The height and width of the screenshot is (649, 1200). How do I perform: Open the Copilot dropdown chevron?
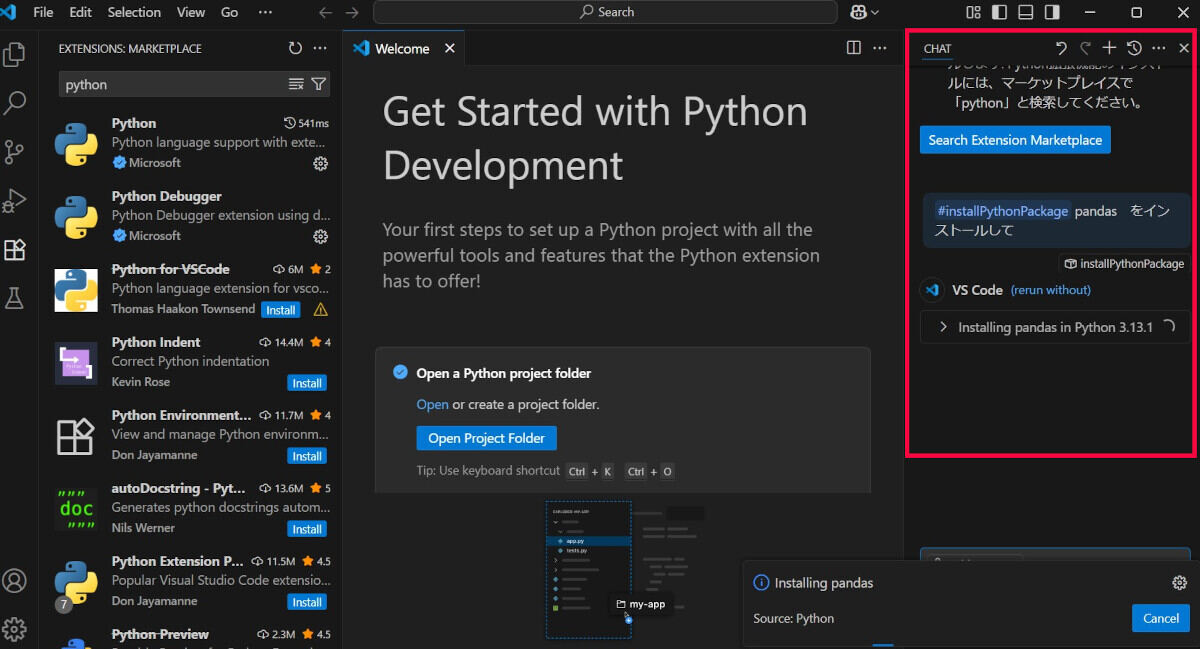(876, 12)
